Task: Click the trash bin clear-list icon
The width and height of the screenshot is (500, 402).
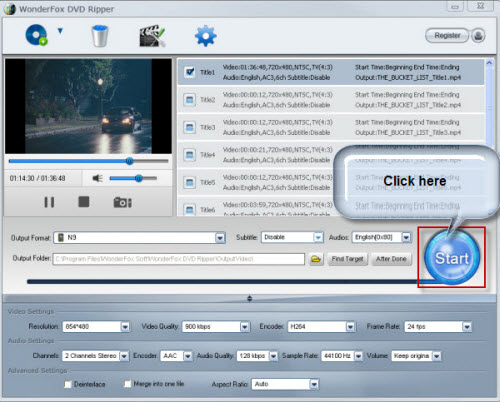Action: click(x=100, y=36)
